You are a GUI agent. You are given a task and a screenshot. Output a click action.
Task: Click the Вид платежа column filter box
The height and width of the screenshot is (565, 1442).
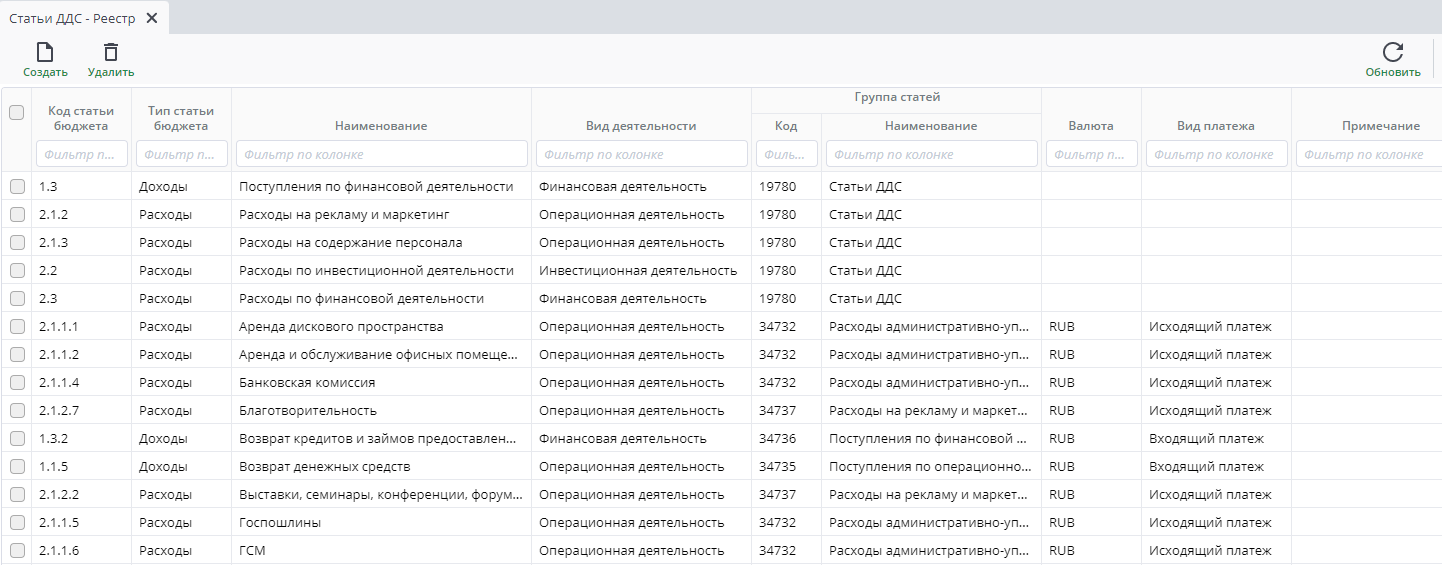tap(1216, 154)
